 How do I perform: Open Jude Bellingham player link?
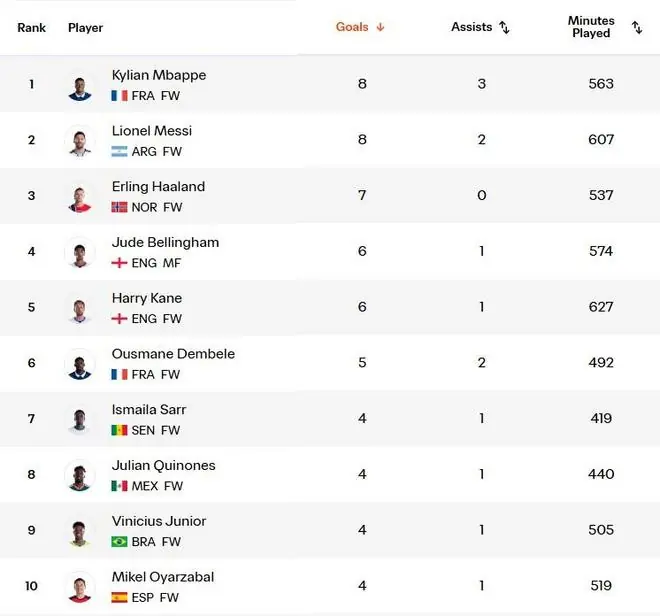(x=165, y=243)
